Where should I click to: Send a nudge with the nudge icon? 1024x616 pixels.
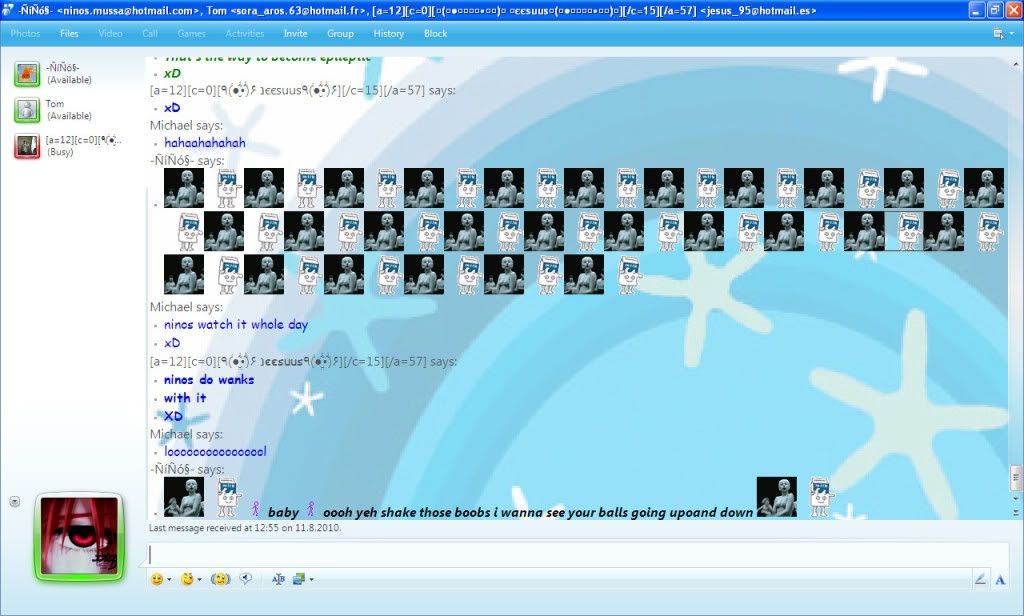tap(221, 579)
